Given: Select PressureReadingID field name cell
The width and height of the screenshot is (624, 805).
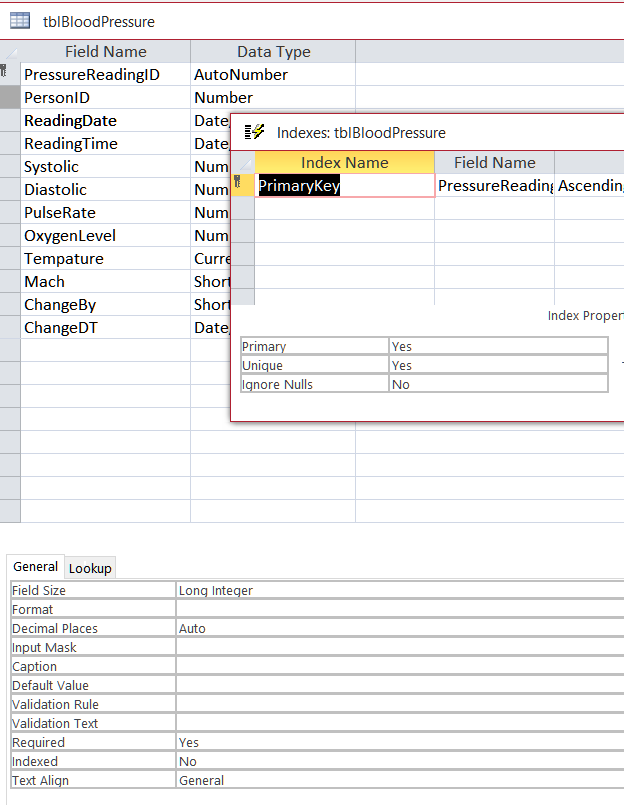Looking at the screenshot, I should [x=105, y=74].
